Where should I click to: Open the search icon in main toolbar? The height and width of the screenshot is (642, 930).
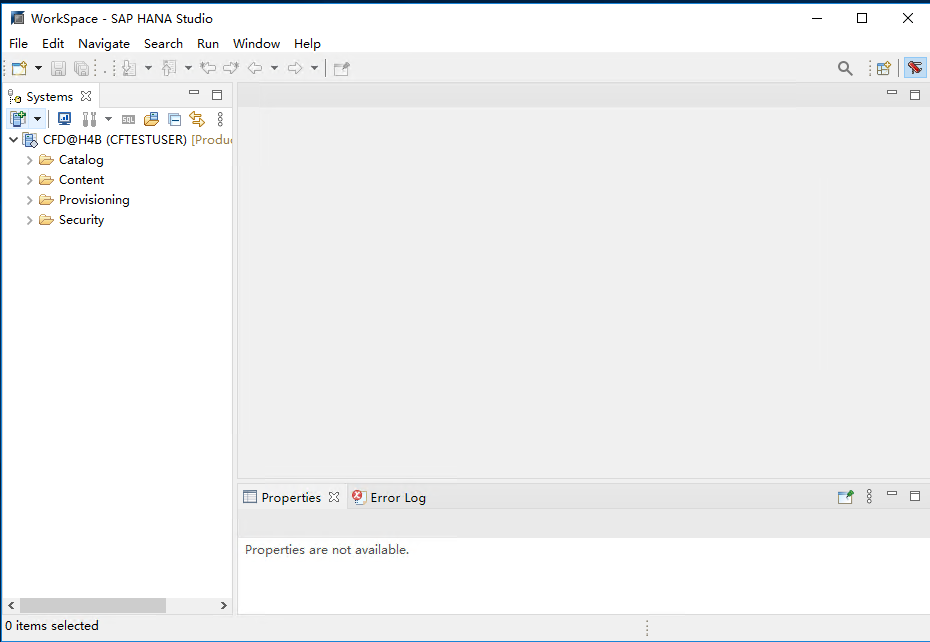click(x=845, y=67)
